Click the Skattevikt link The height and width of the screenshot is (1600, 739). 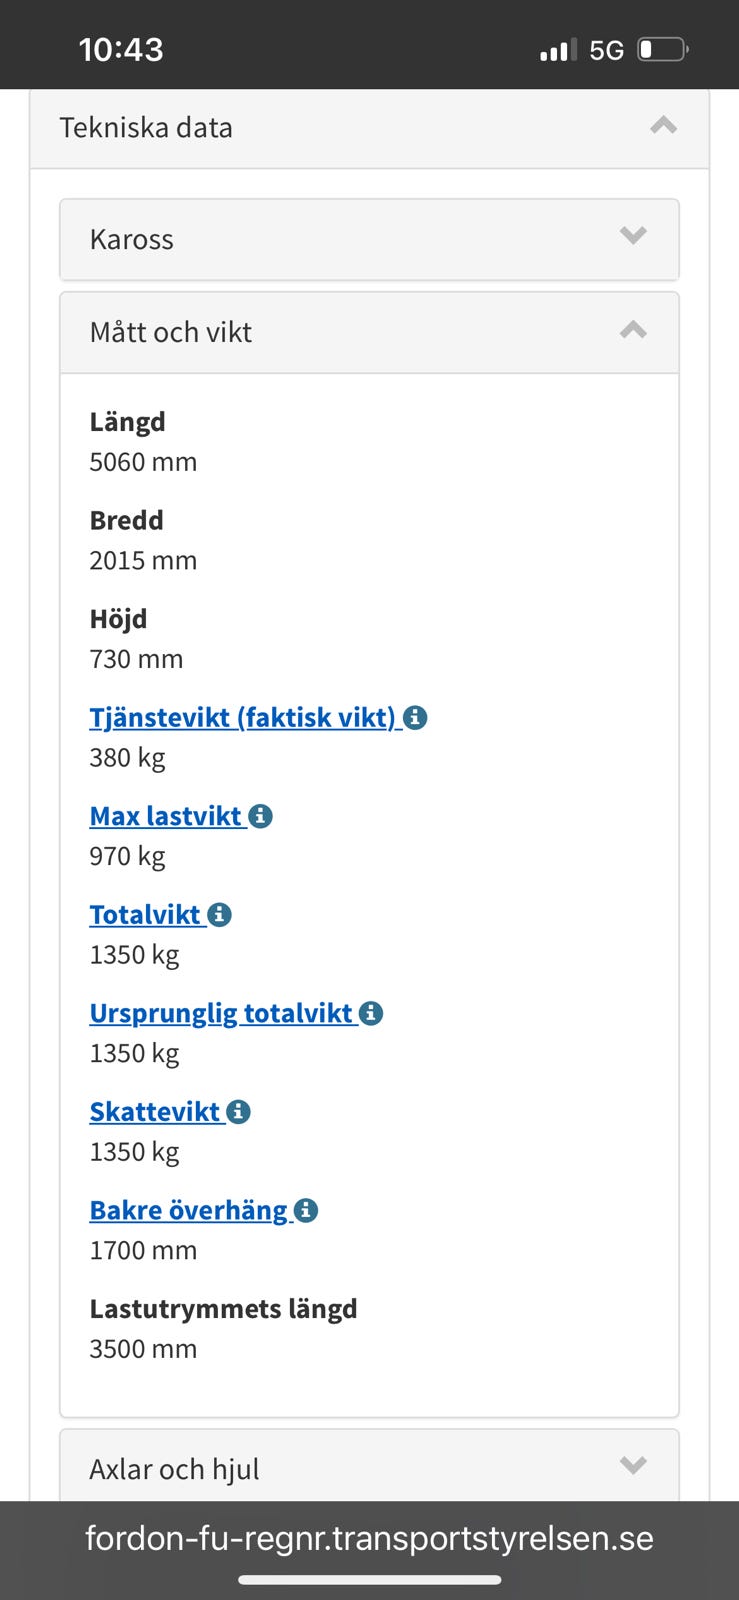(x=155, y=1112)
